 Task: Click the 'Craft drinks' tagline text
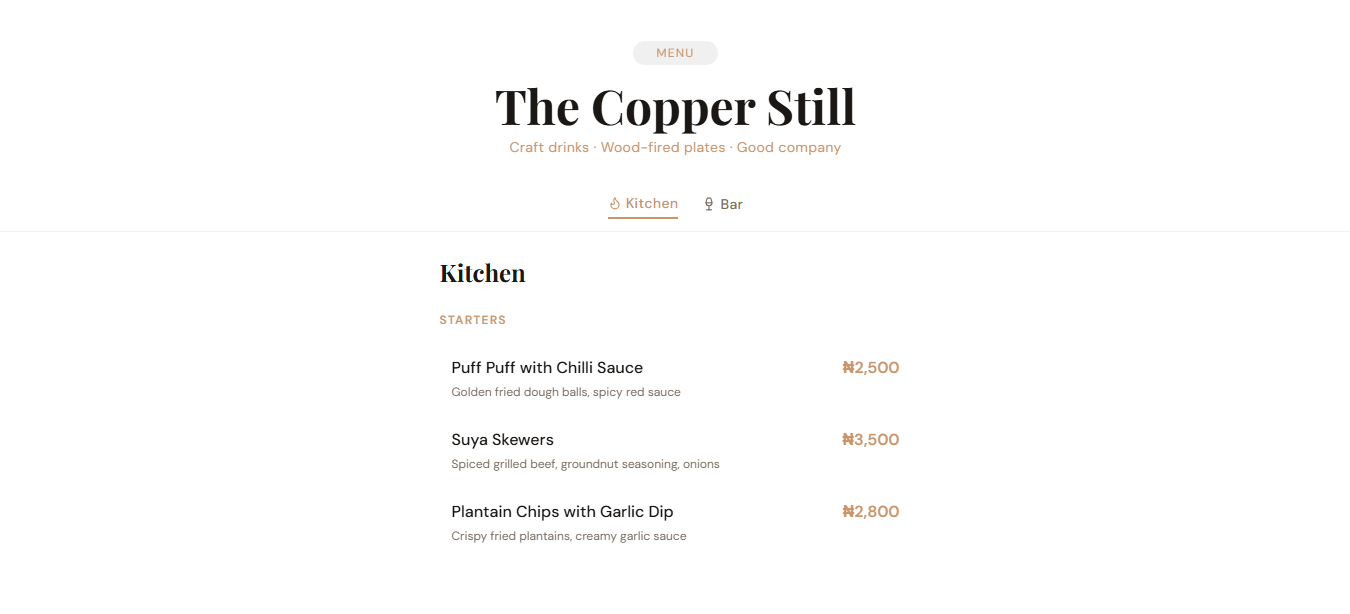click(549, 148)
